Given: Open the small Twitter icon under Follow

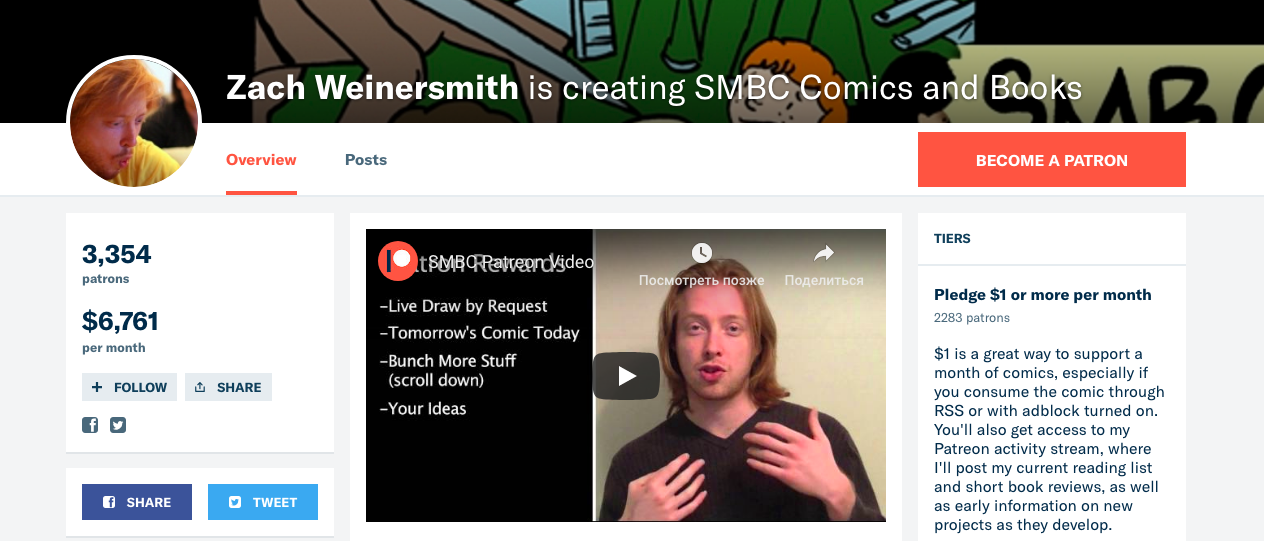Looking at the screenshot, I should tap(118, 425).
